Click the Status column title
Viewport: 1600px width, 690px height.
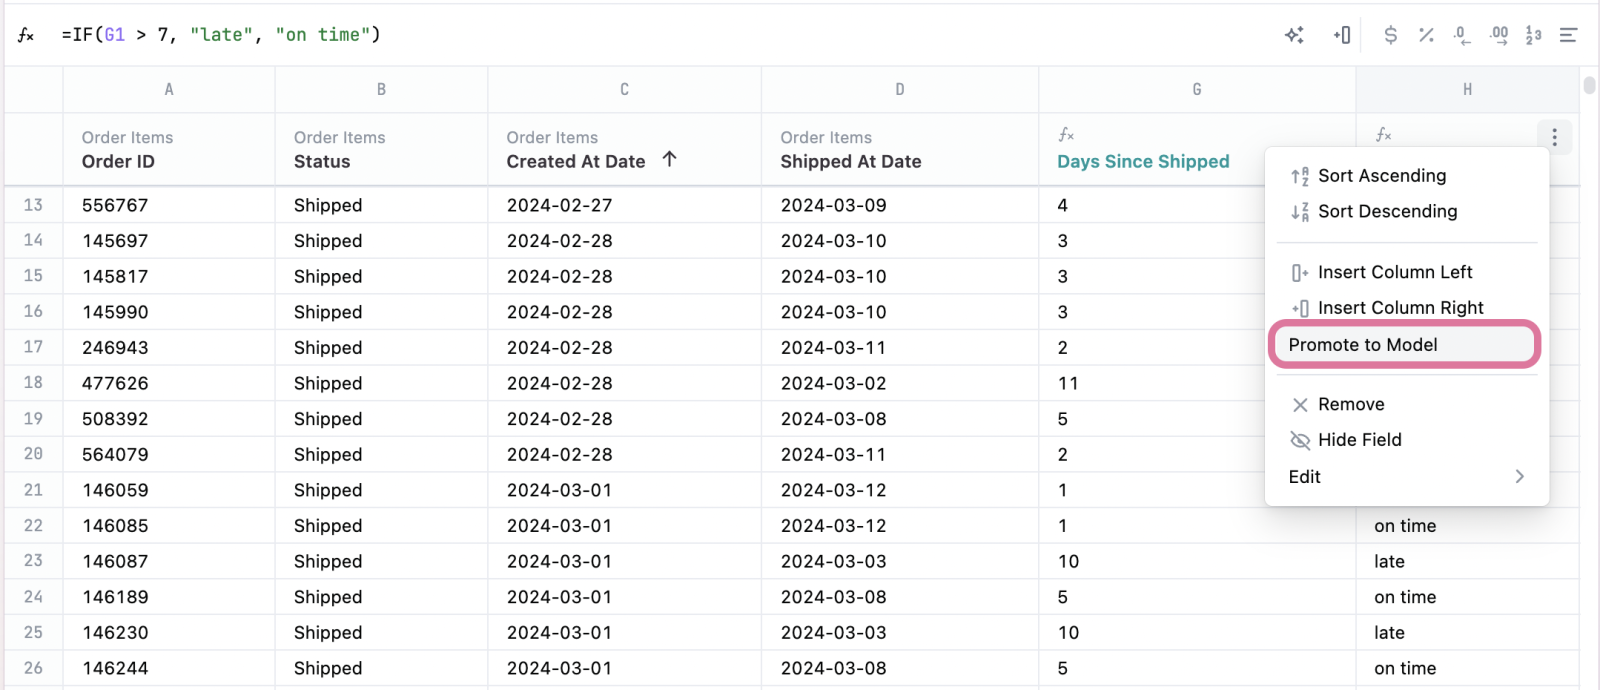point(322,162)
